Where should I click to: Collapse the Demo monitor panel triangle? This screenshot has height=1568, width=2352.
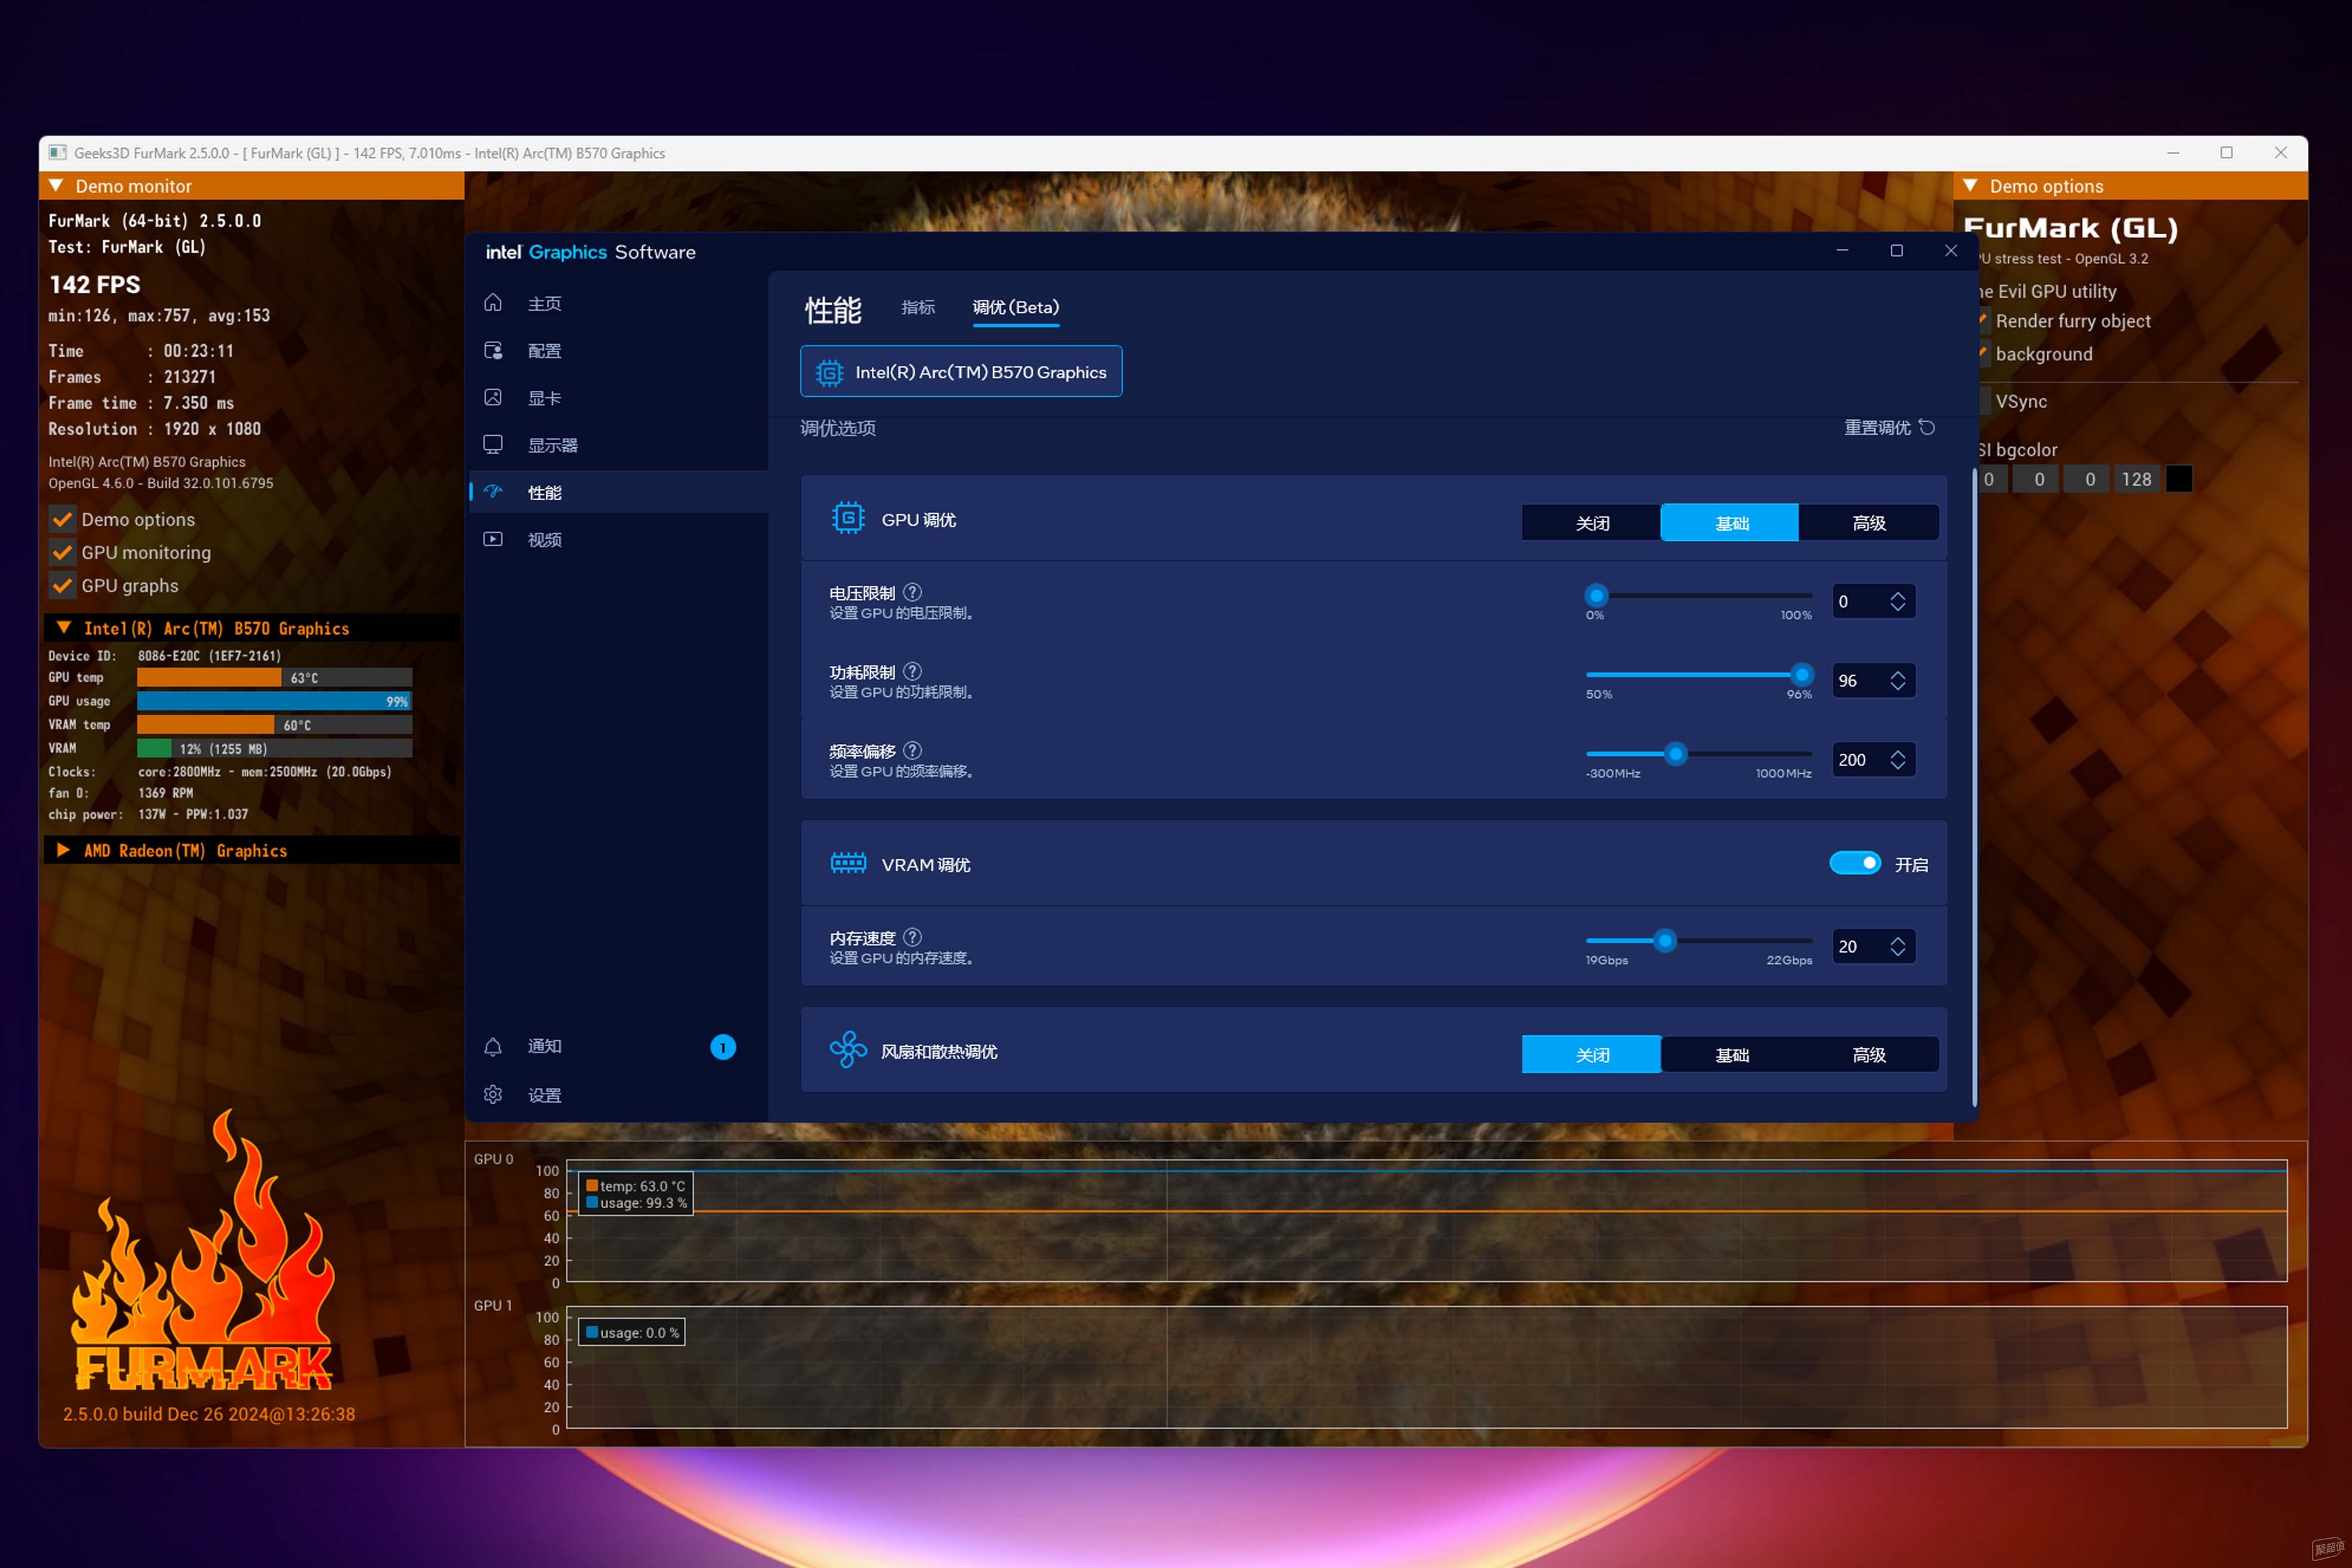[x=56, y=186]
